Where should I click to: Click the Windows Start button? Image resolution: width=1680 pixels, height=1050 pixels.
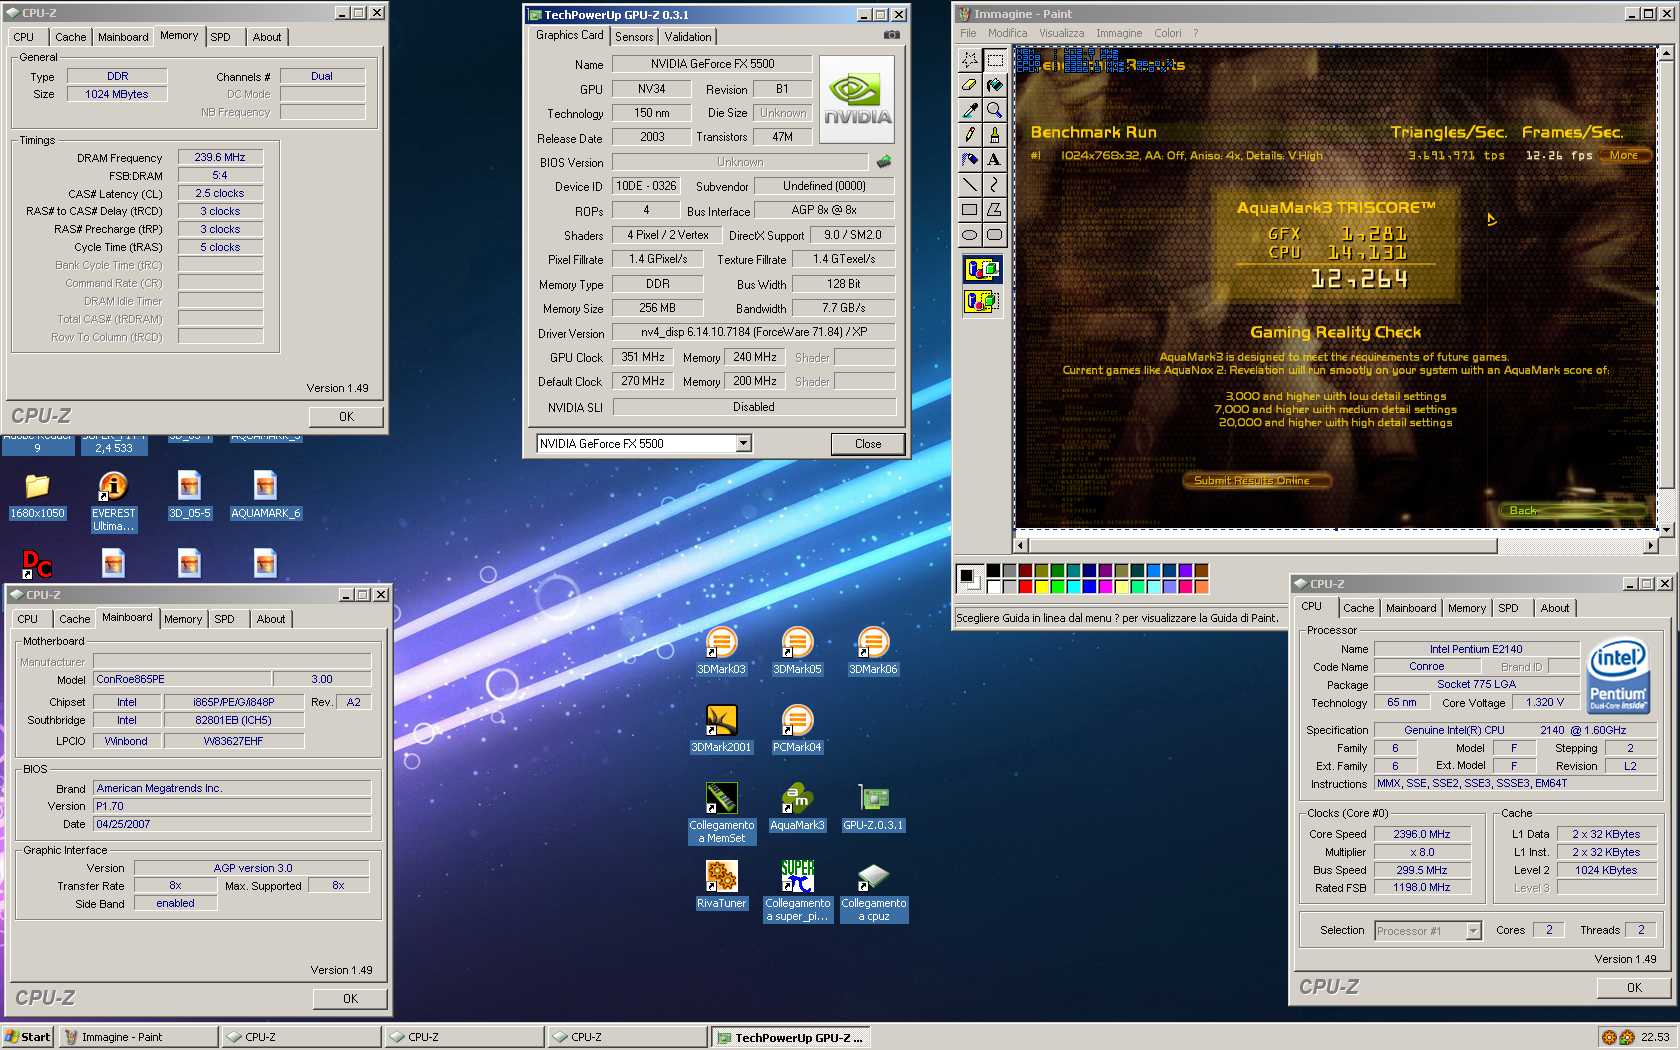pyautogui.click(x=28, y=1037)
